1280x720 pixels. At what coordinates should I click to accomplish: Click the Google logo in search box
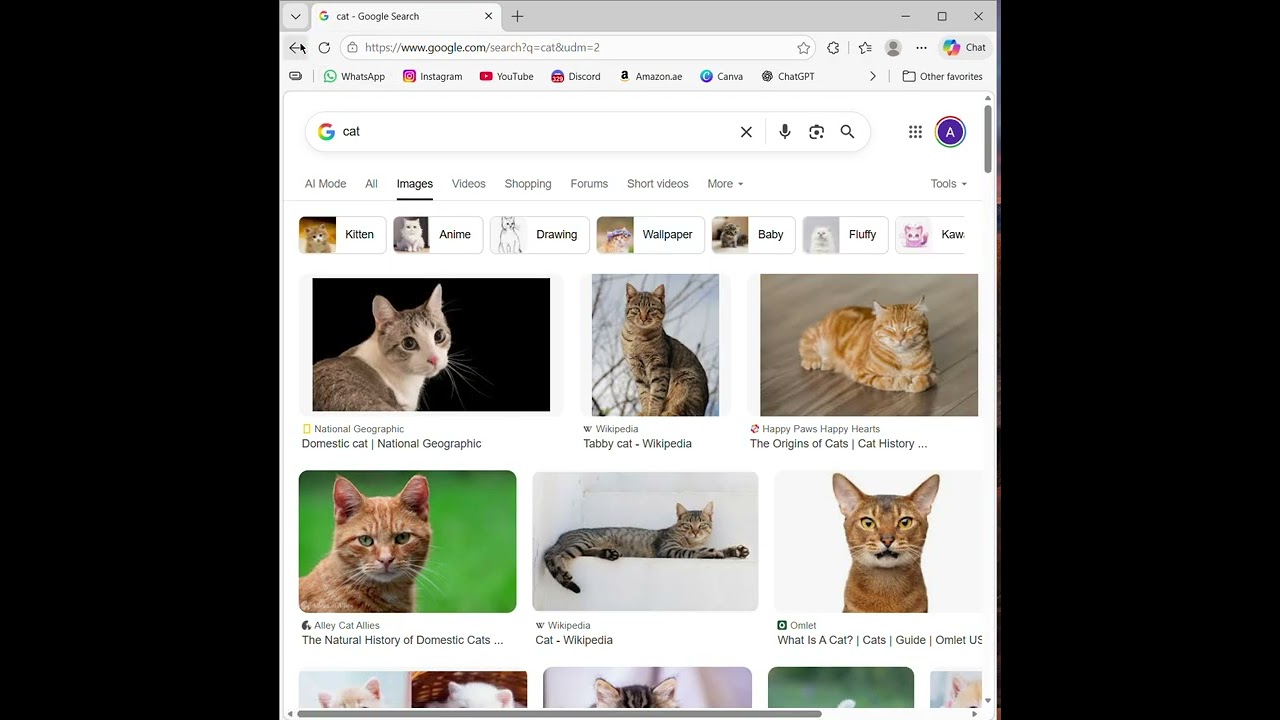click(x=326, y=131)
